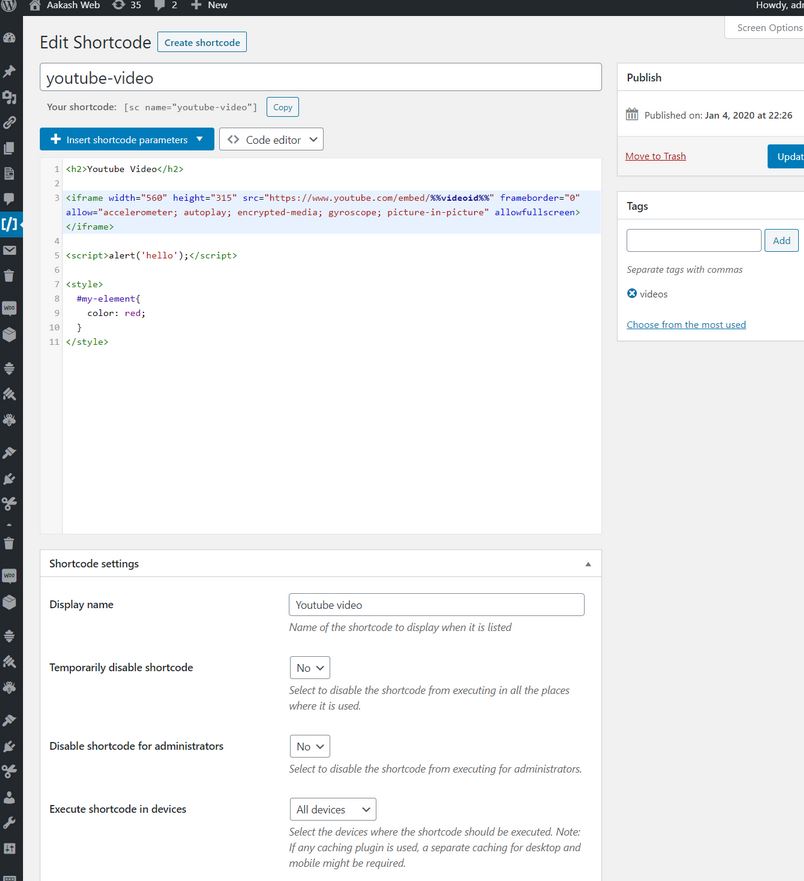Screen dimensions: 804x881
Task: Collapse the Shortcode settings panel
Action: point(588,564)
